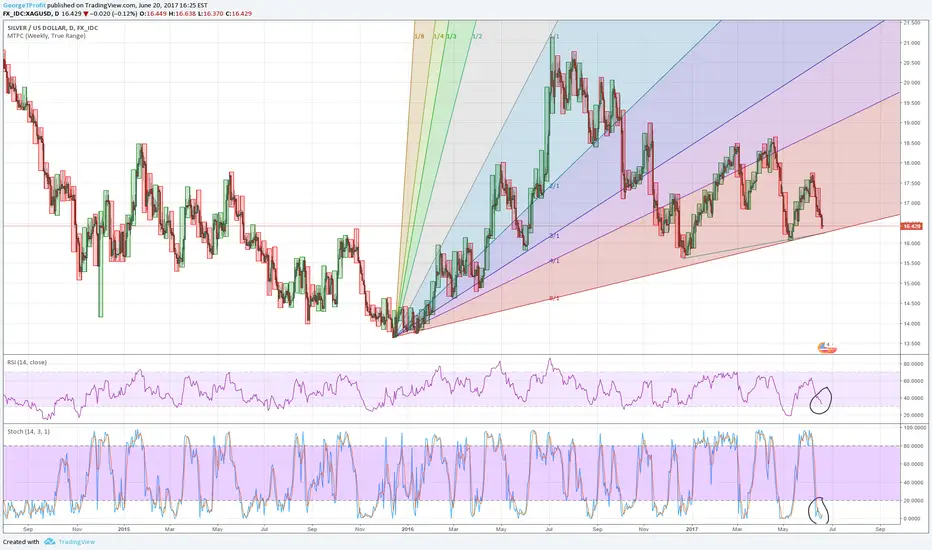Click the events badge icon on chart
Image resolution: width=932 pixels, height=550 pixels.
[x=826, y=347]
